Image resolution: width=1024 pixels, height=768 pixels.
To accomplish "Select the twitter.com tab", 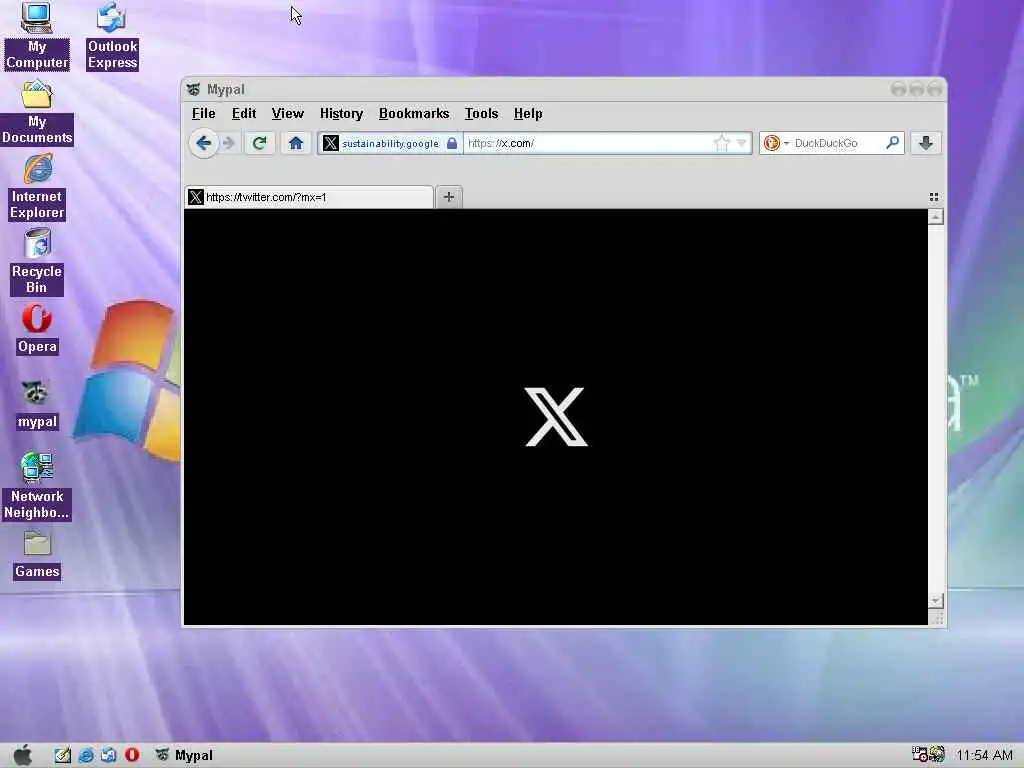I will [309, 197].
